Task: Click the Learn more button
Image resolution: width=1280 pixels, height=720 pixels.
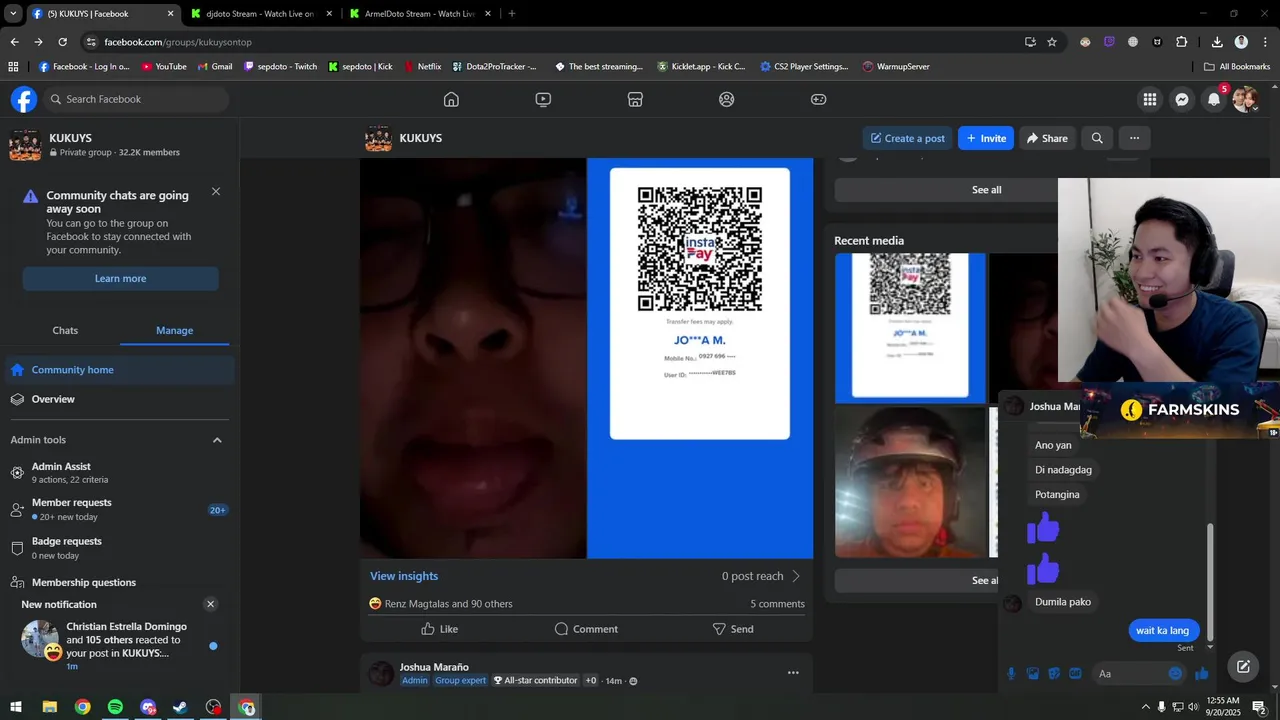Action: [120, 278]
